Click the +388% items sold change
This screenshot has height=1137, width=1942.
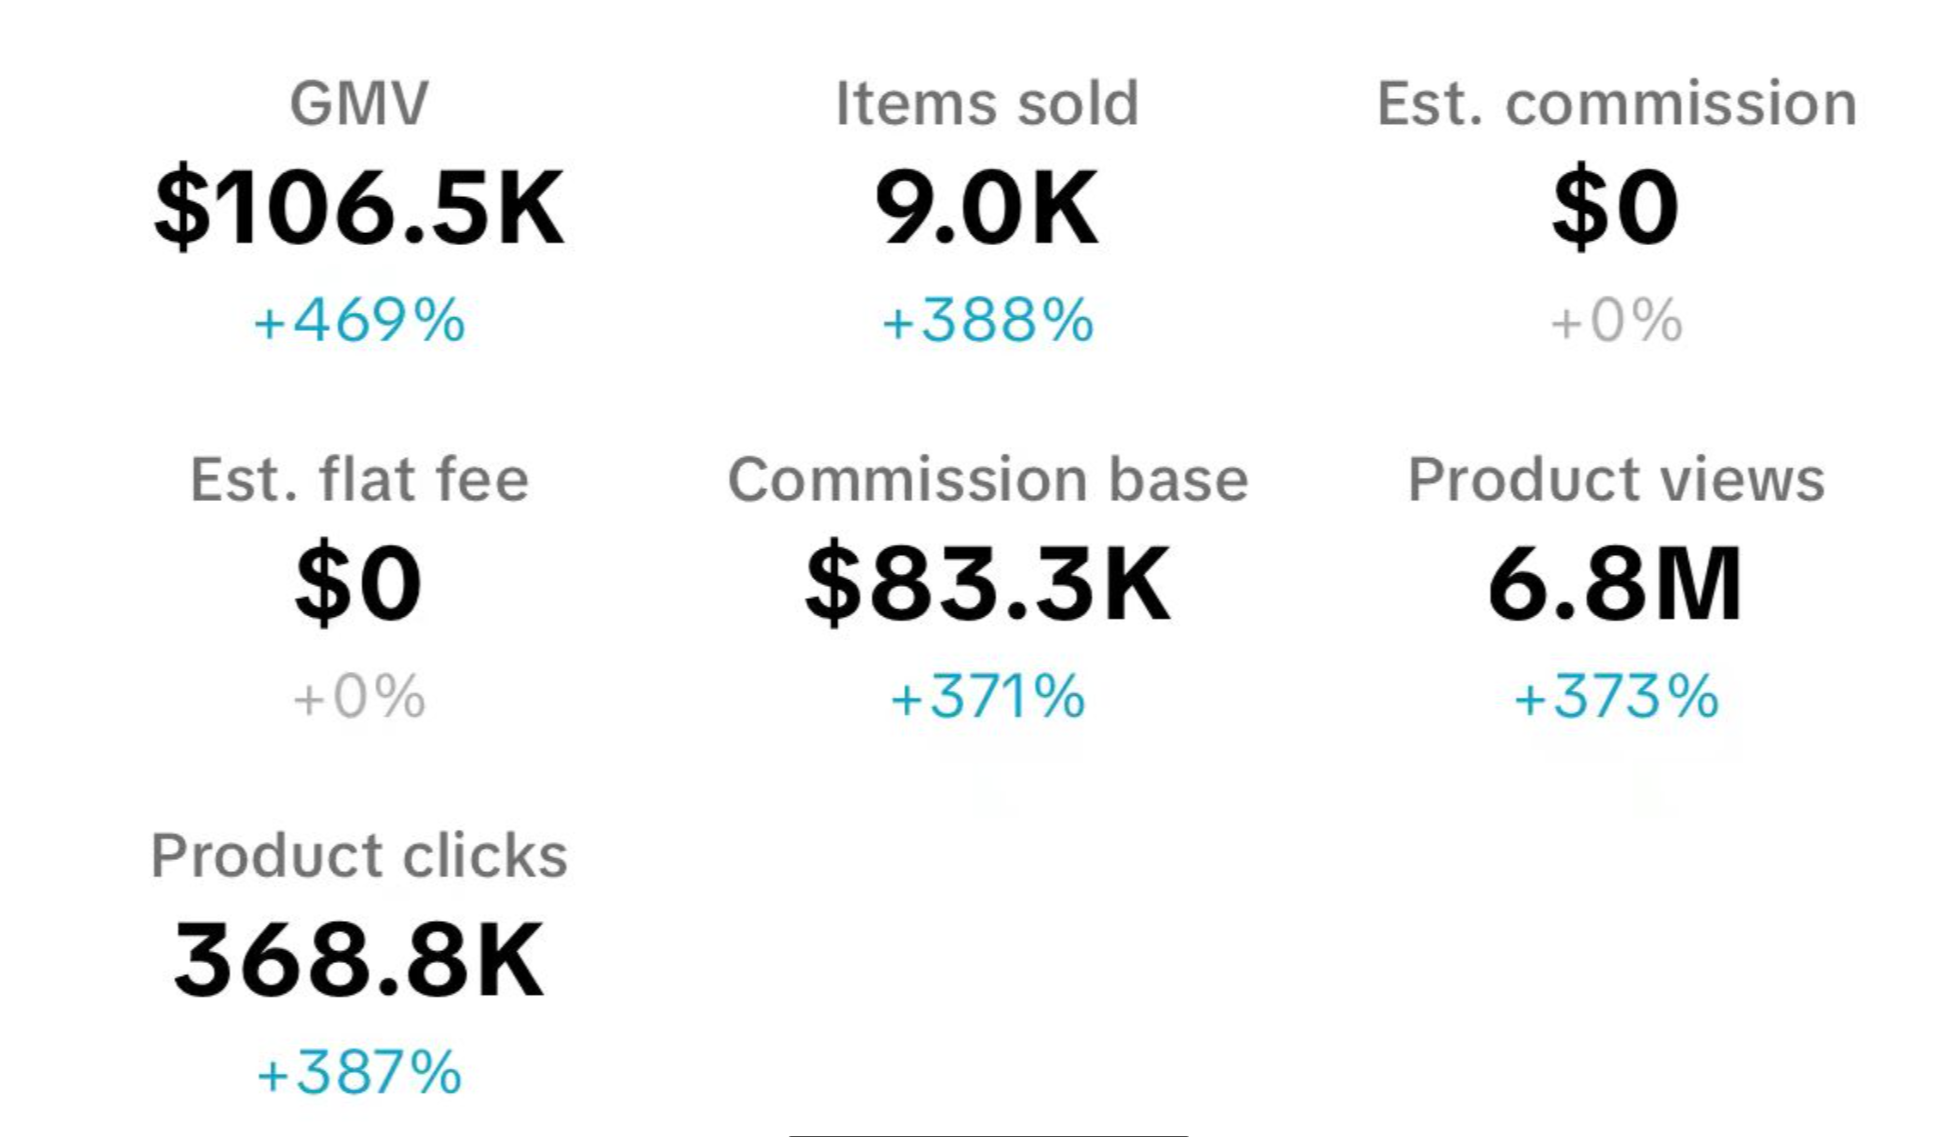[987, 321]
